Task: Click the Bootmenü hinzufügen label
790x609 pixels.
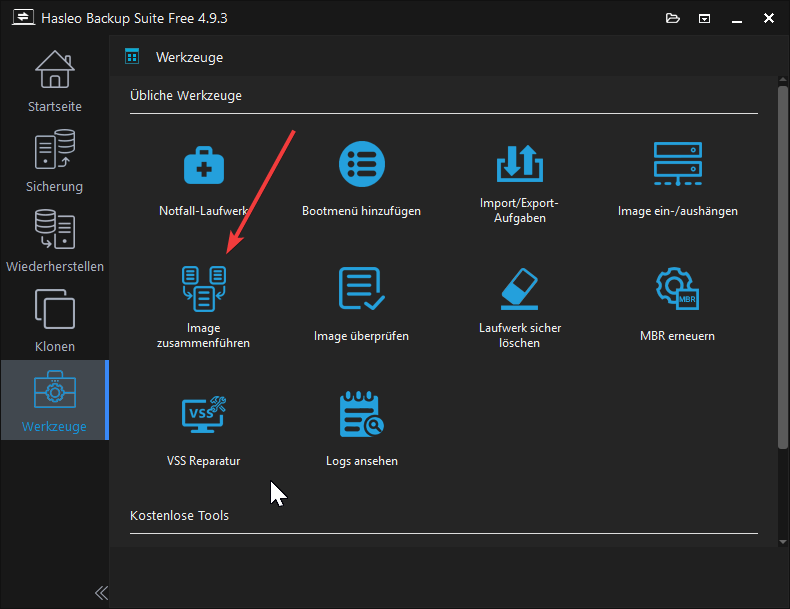Action: point(361,211)
